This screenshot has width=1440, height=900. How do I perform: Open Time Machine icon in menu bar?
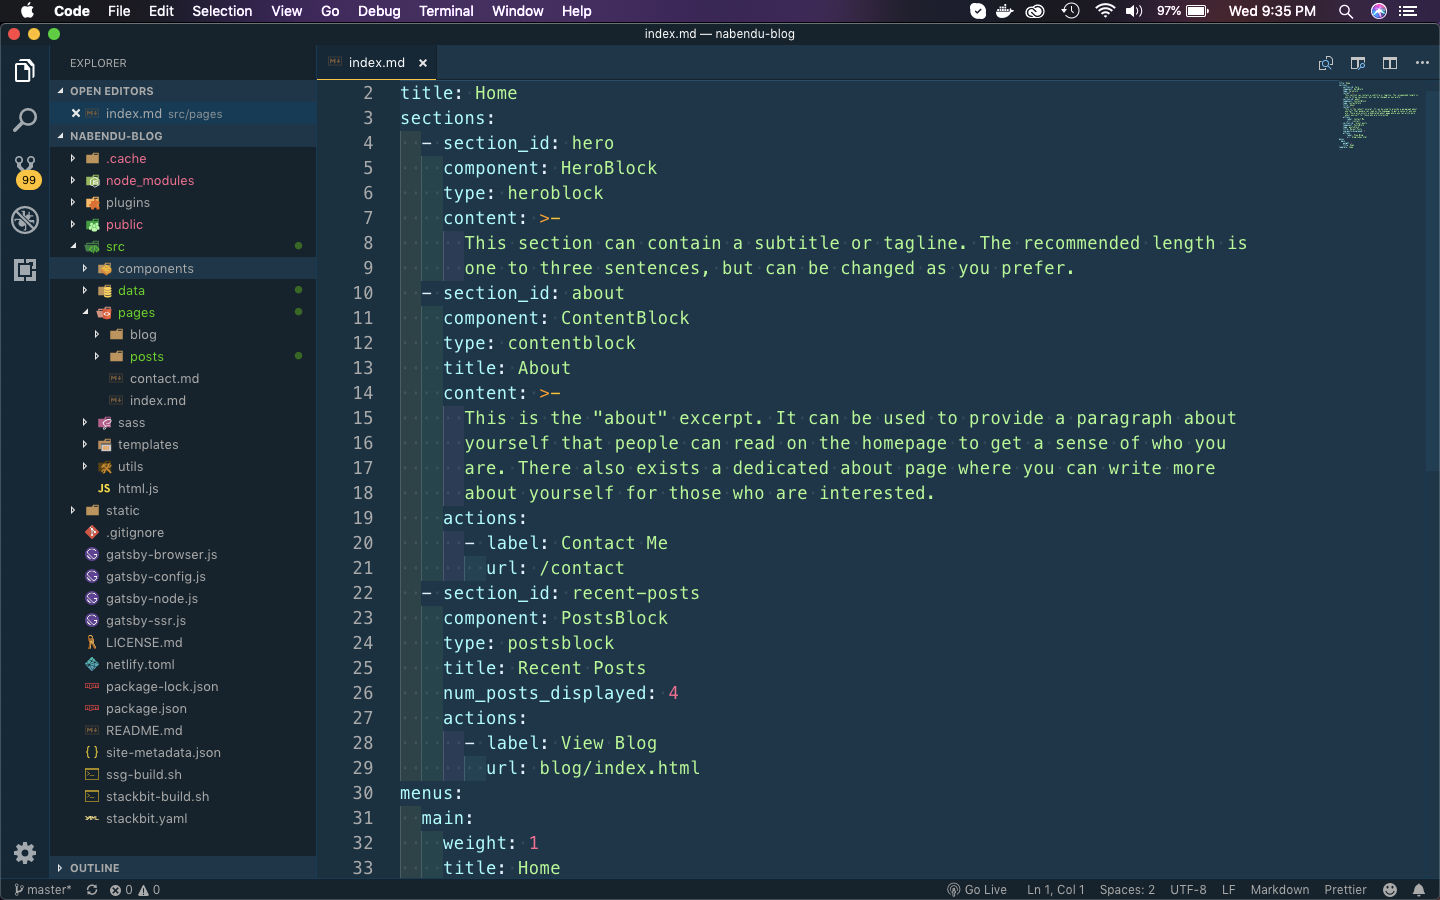pos(1071,11)
